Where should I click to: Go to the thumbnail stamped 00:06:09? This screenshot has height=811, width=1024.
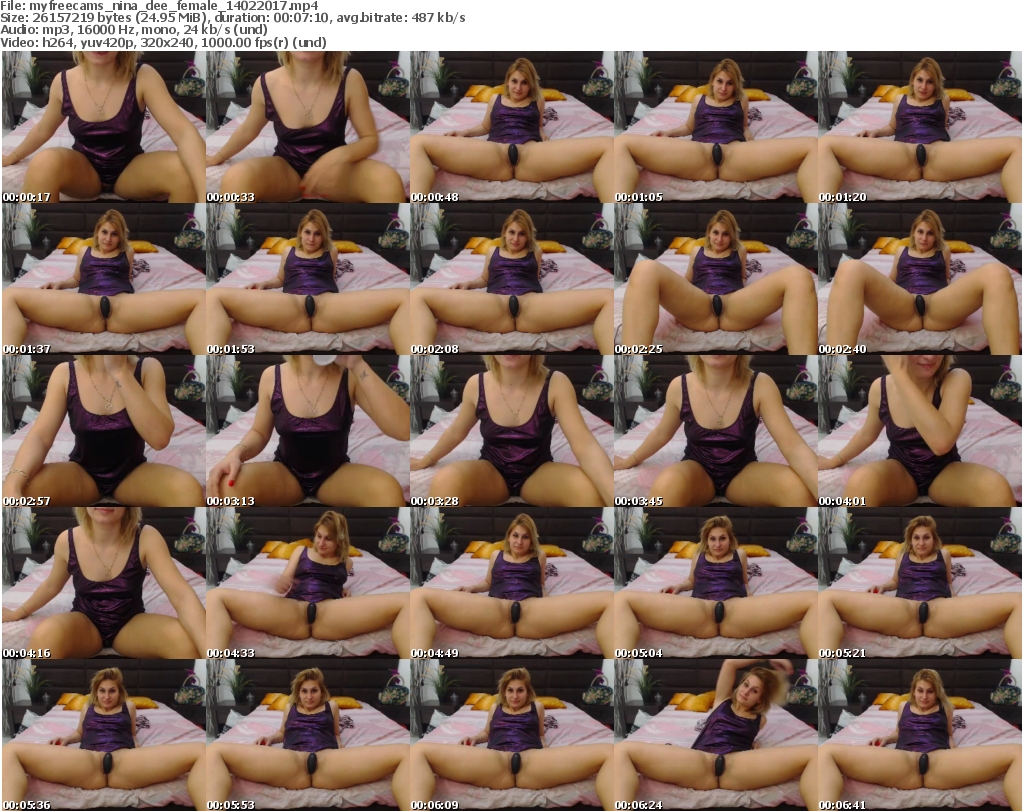511,735
